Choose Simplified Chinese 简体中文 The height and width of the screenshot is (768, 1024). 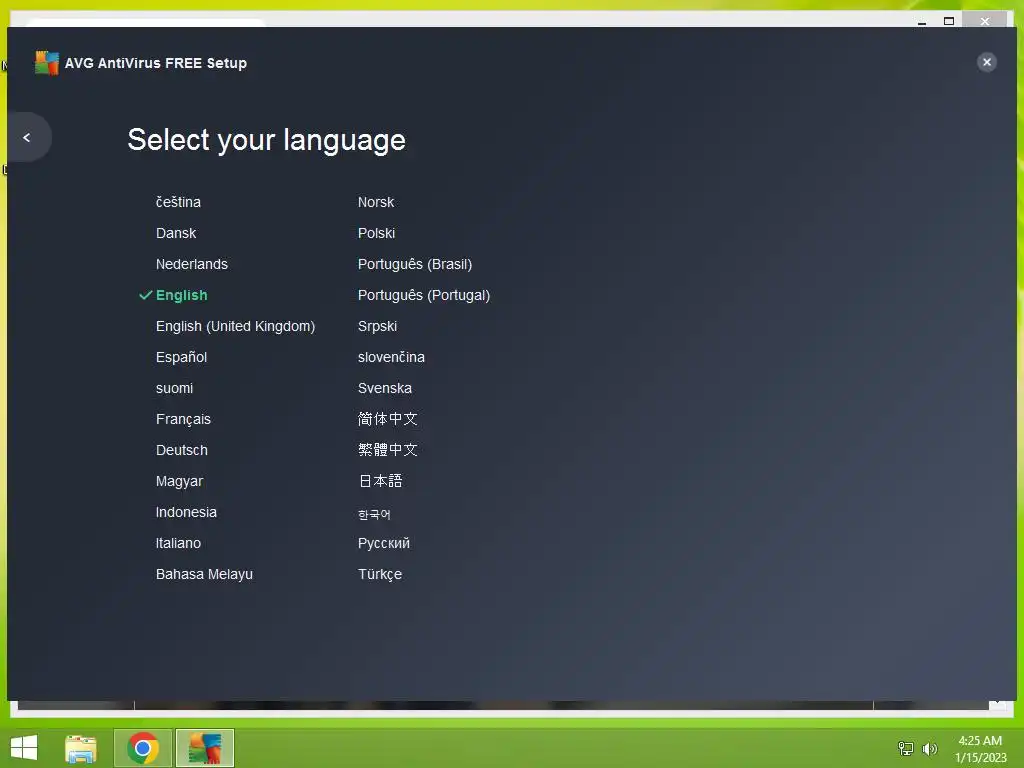(x=387, y=419)
